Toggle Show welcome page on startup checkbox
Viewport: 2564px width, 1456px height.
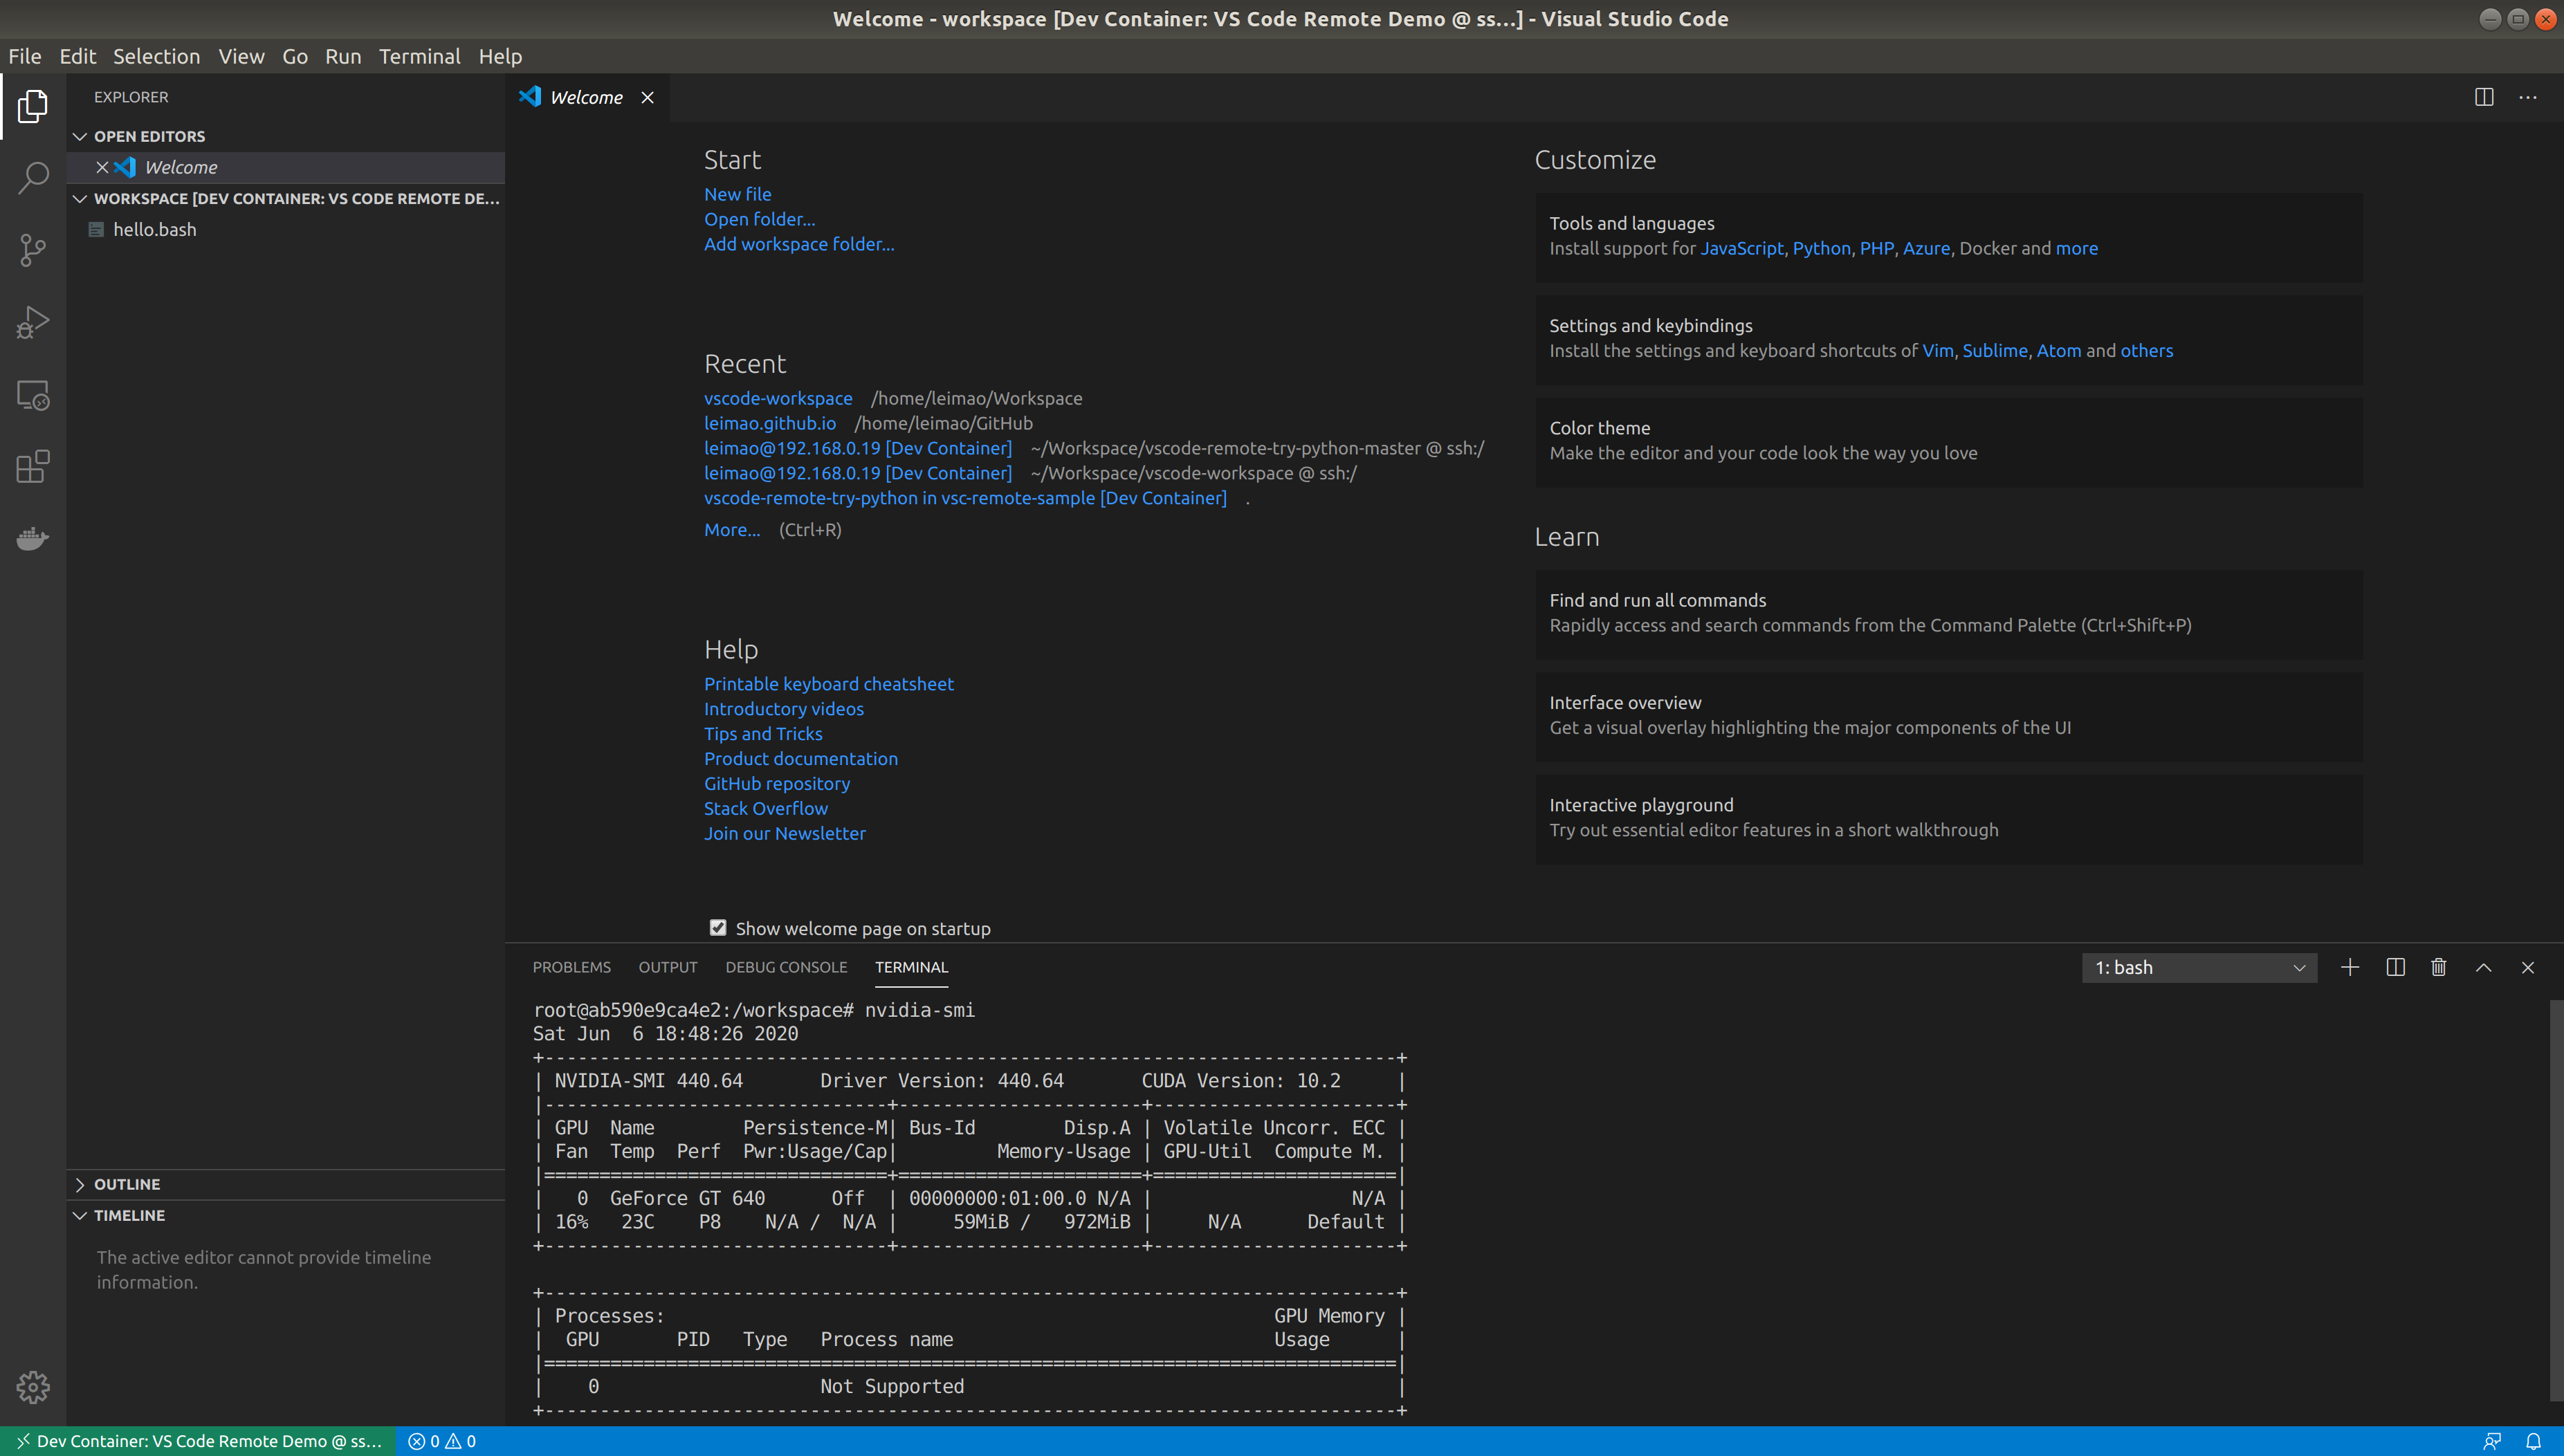(x=718, y=927)
